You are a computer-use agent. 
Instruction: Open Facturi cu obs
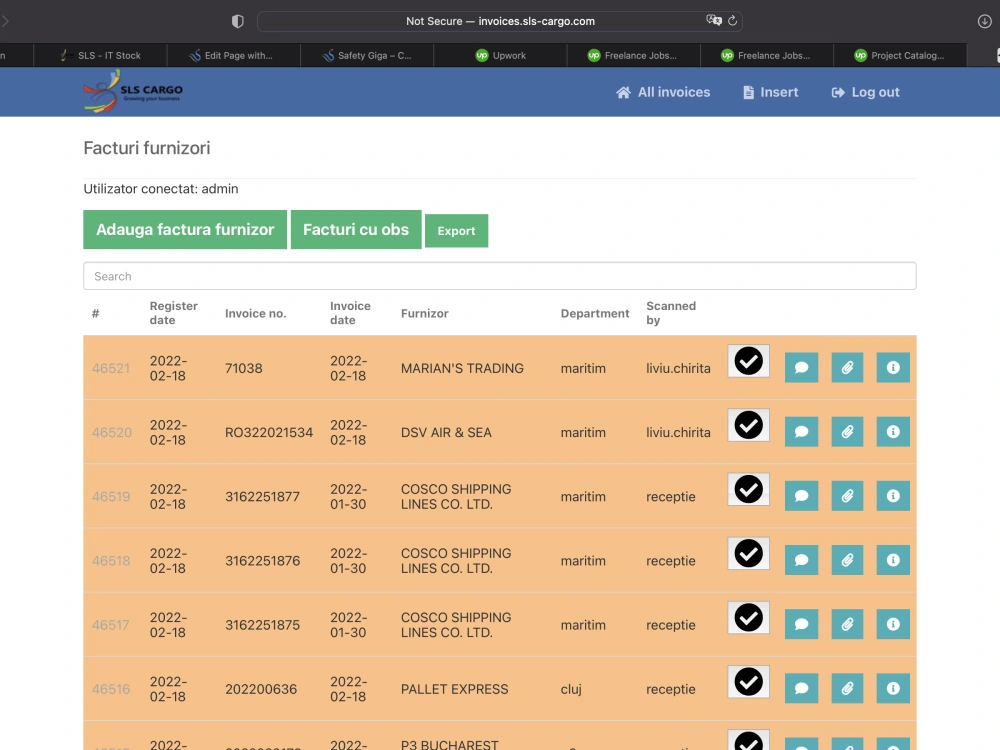(x=356, y=230)
